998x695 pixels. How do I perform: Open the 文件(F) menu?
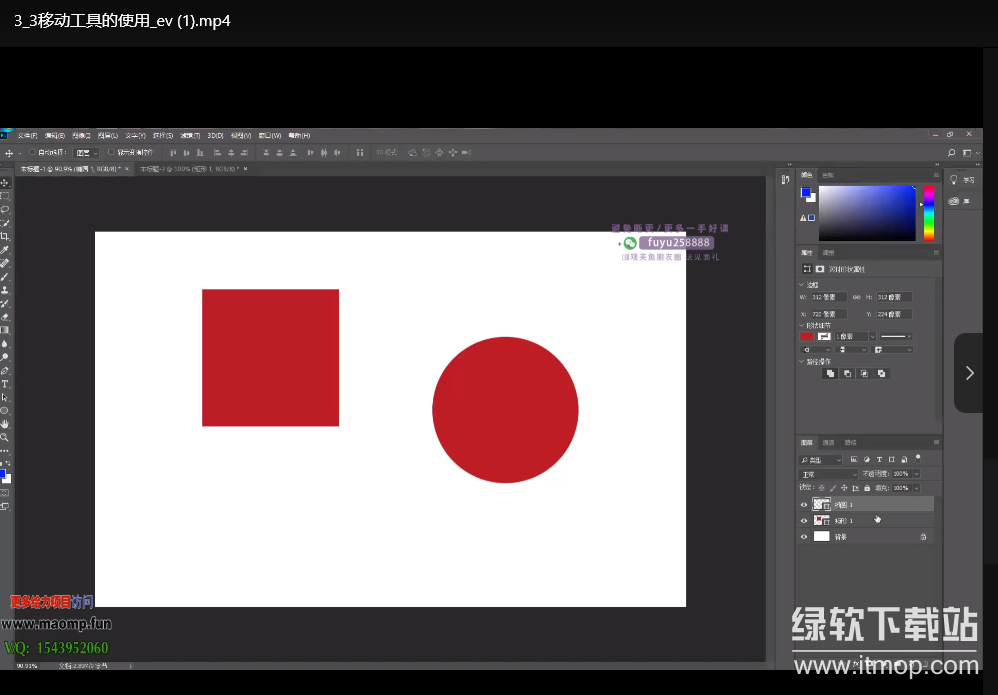tap(27, 135)
